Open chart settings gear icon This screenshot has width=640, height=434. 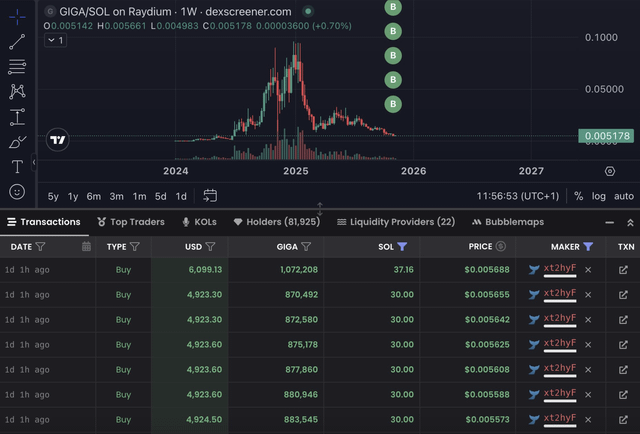click(610, 171)
